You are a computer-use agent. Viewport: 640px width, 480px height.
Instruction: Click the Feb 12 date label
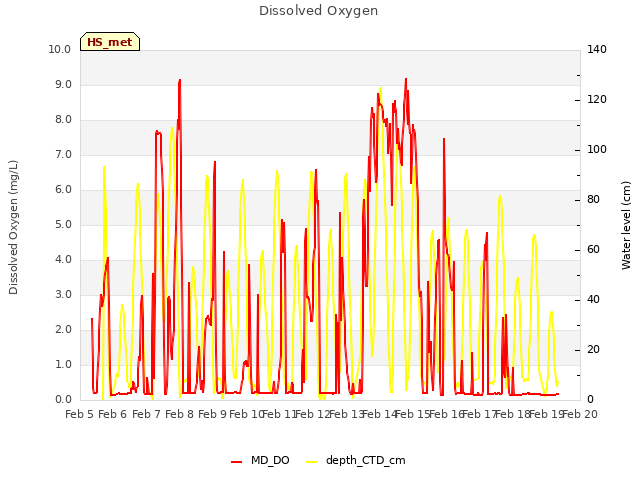point(313,415)
